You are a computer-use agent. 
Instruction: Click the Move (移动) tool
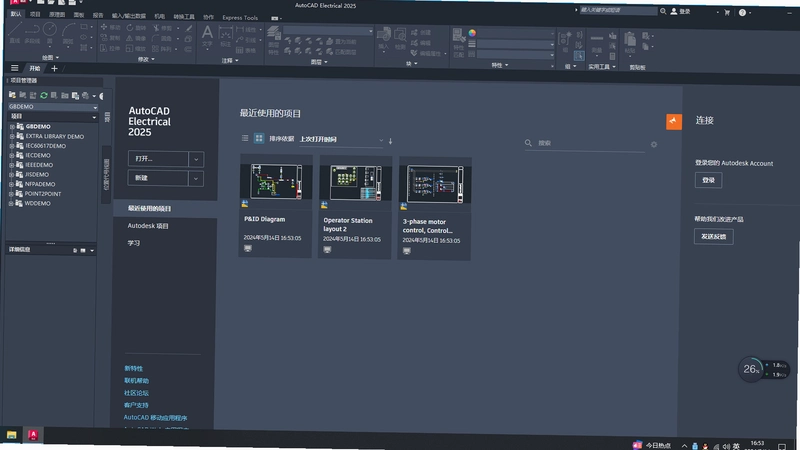click(110, 27)
